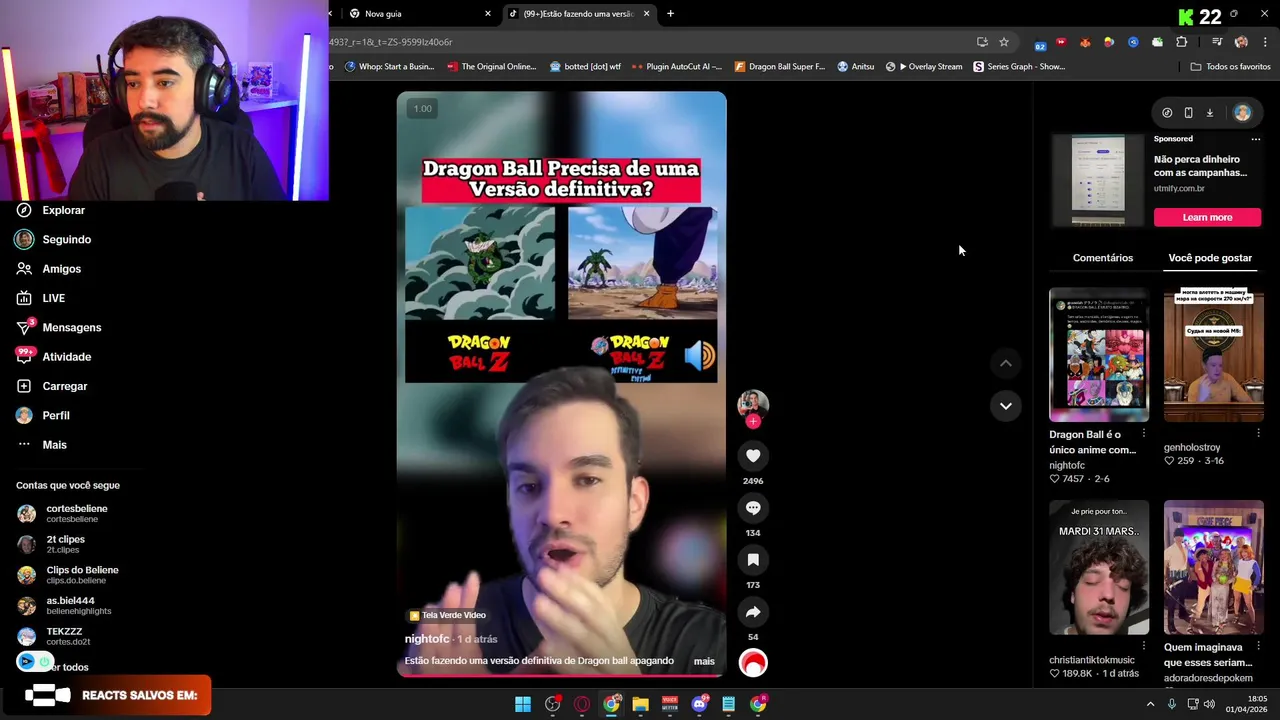Open Mensagens in the sidebar

71,327
